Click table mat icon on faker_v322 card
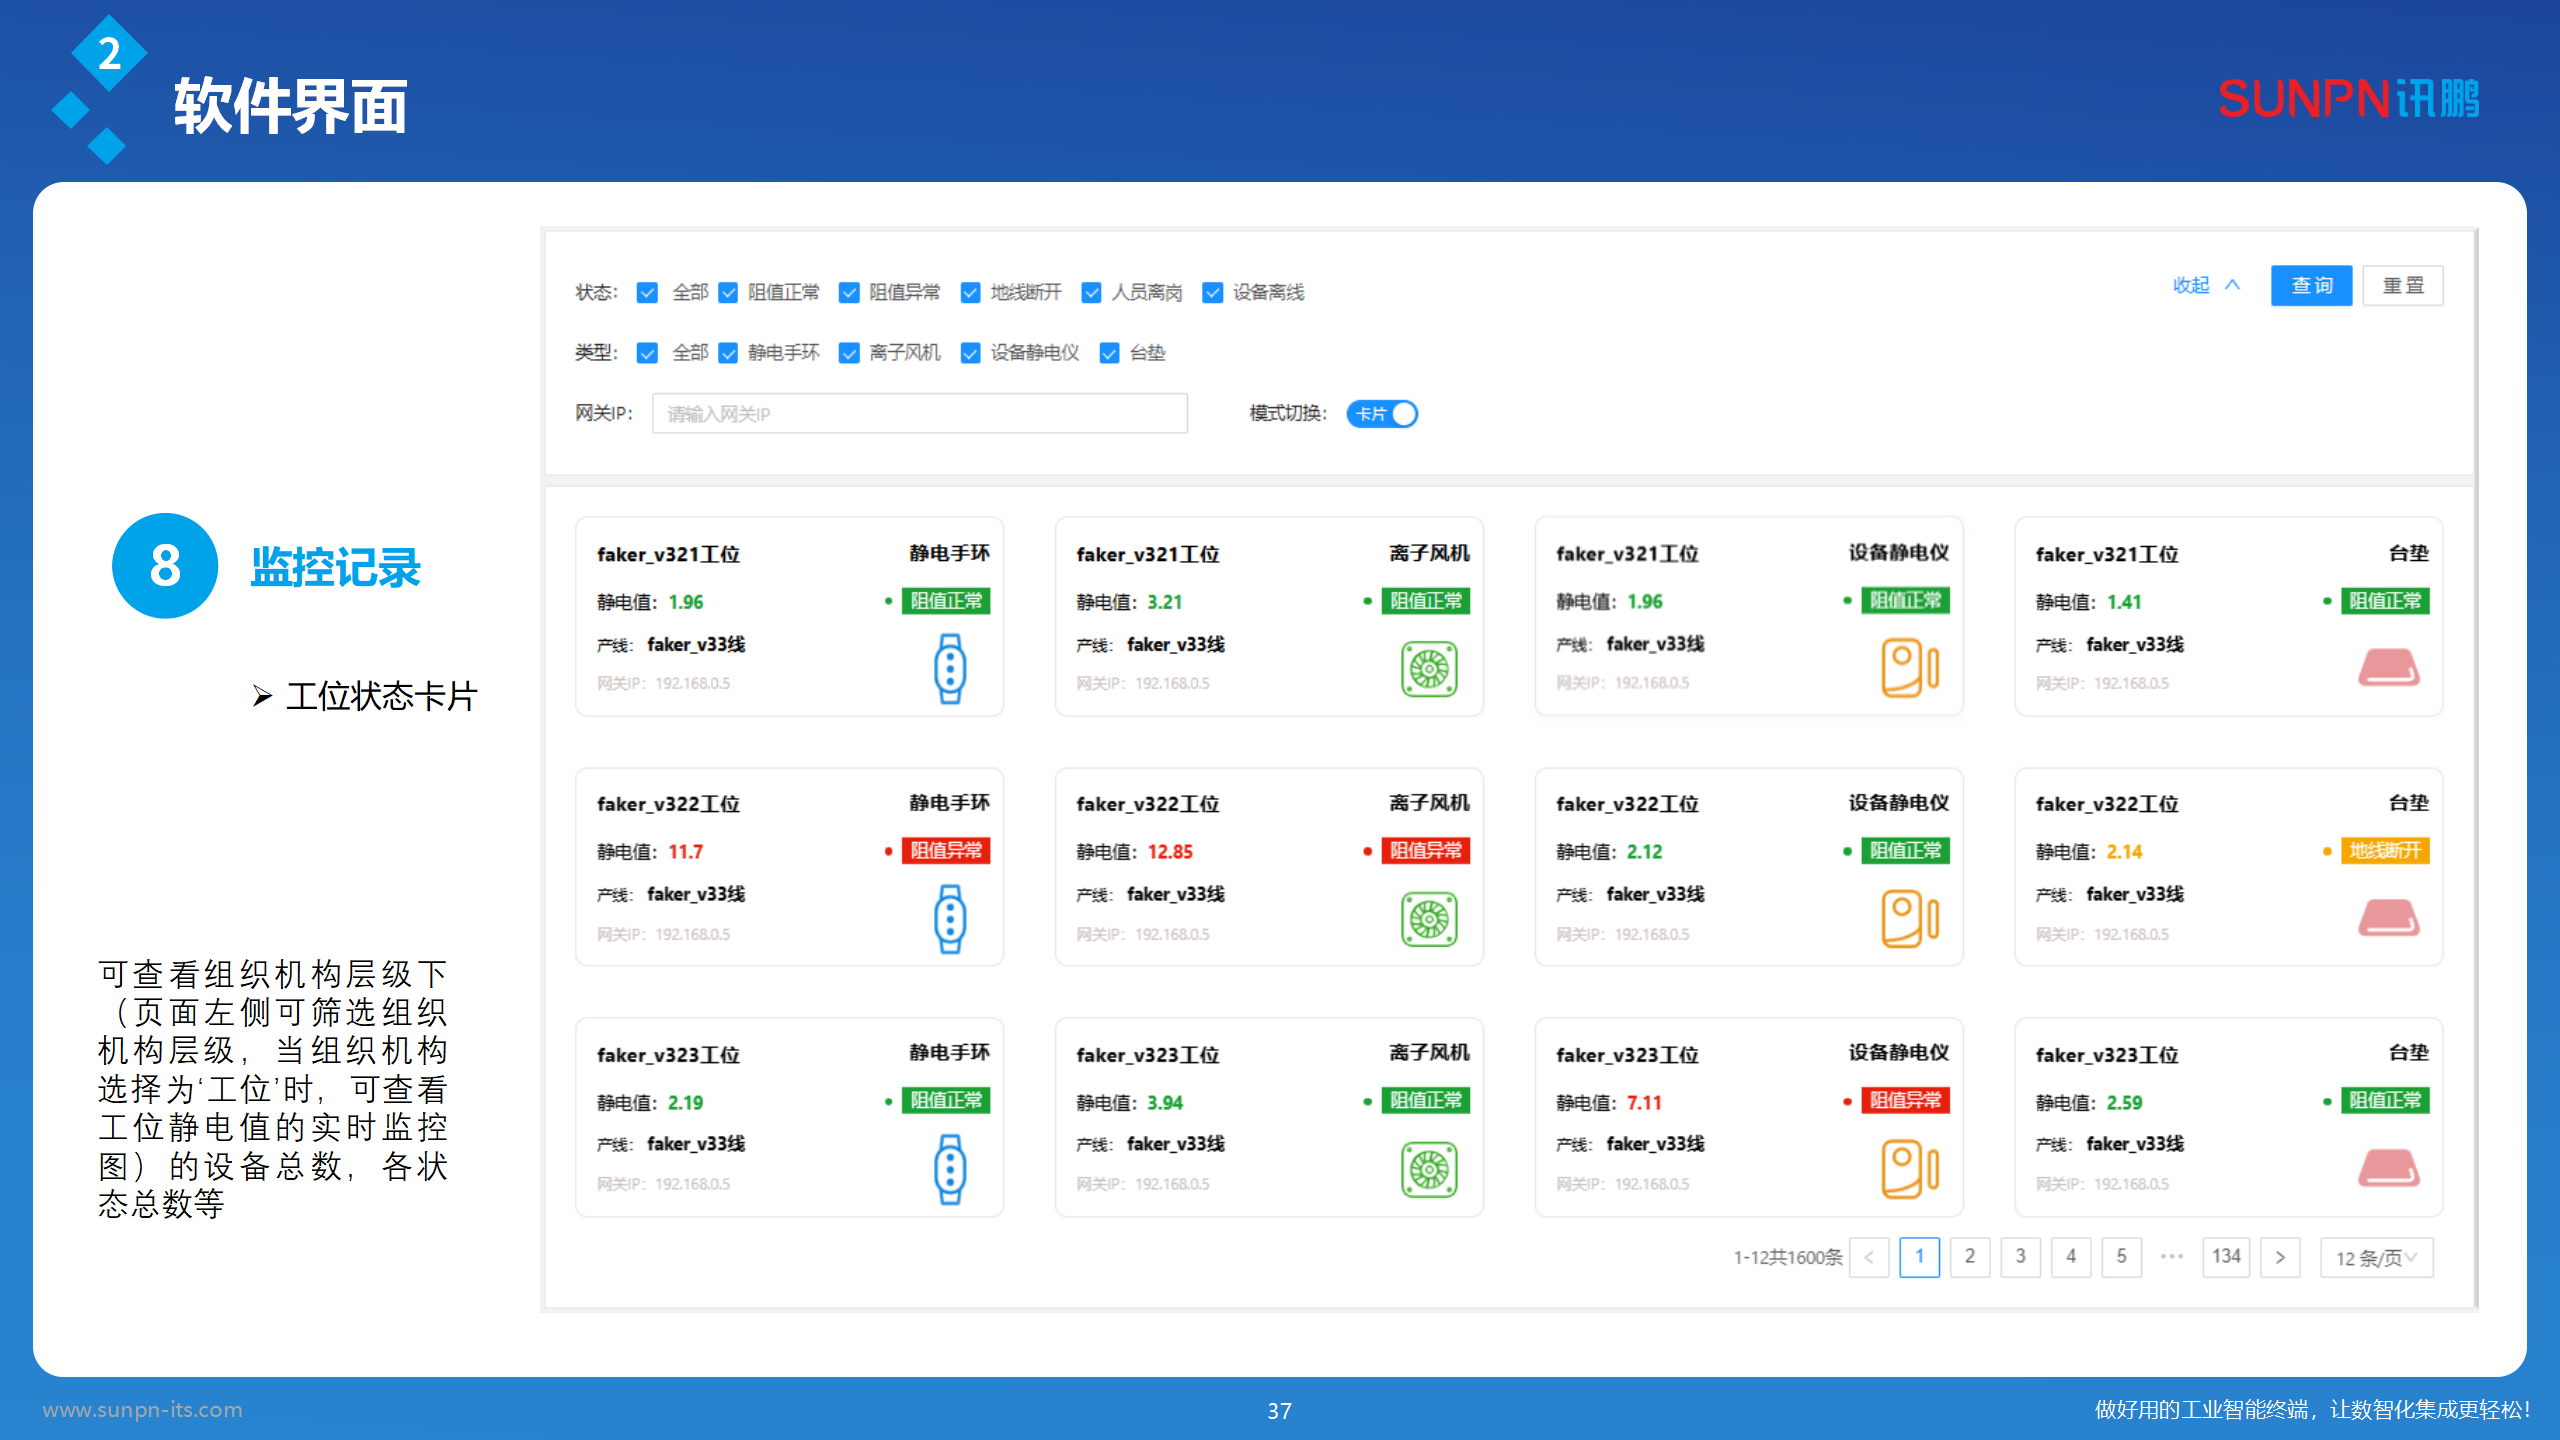The width and height of the screenshot is (2560, 1440). pyautogui.click(x=2388, y=917)
